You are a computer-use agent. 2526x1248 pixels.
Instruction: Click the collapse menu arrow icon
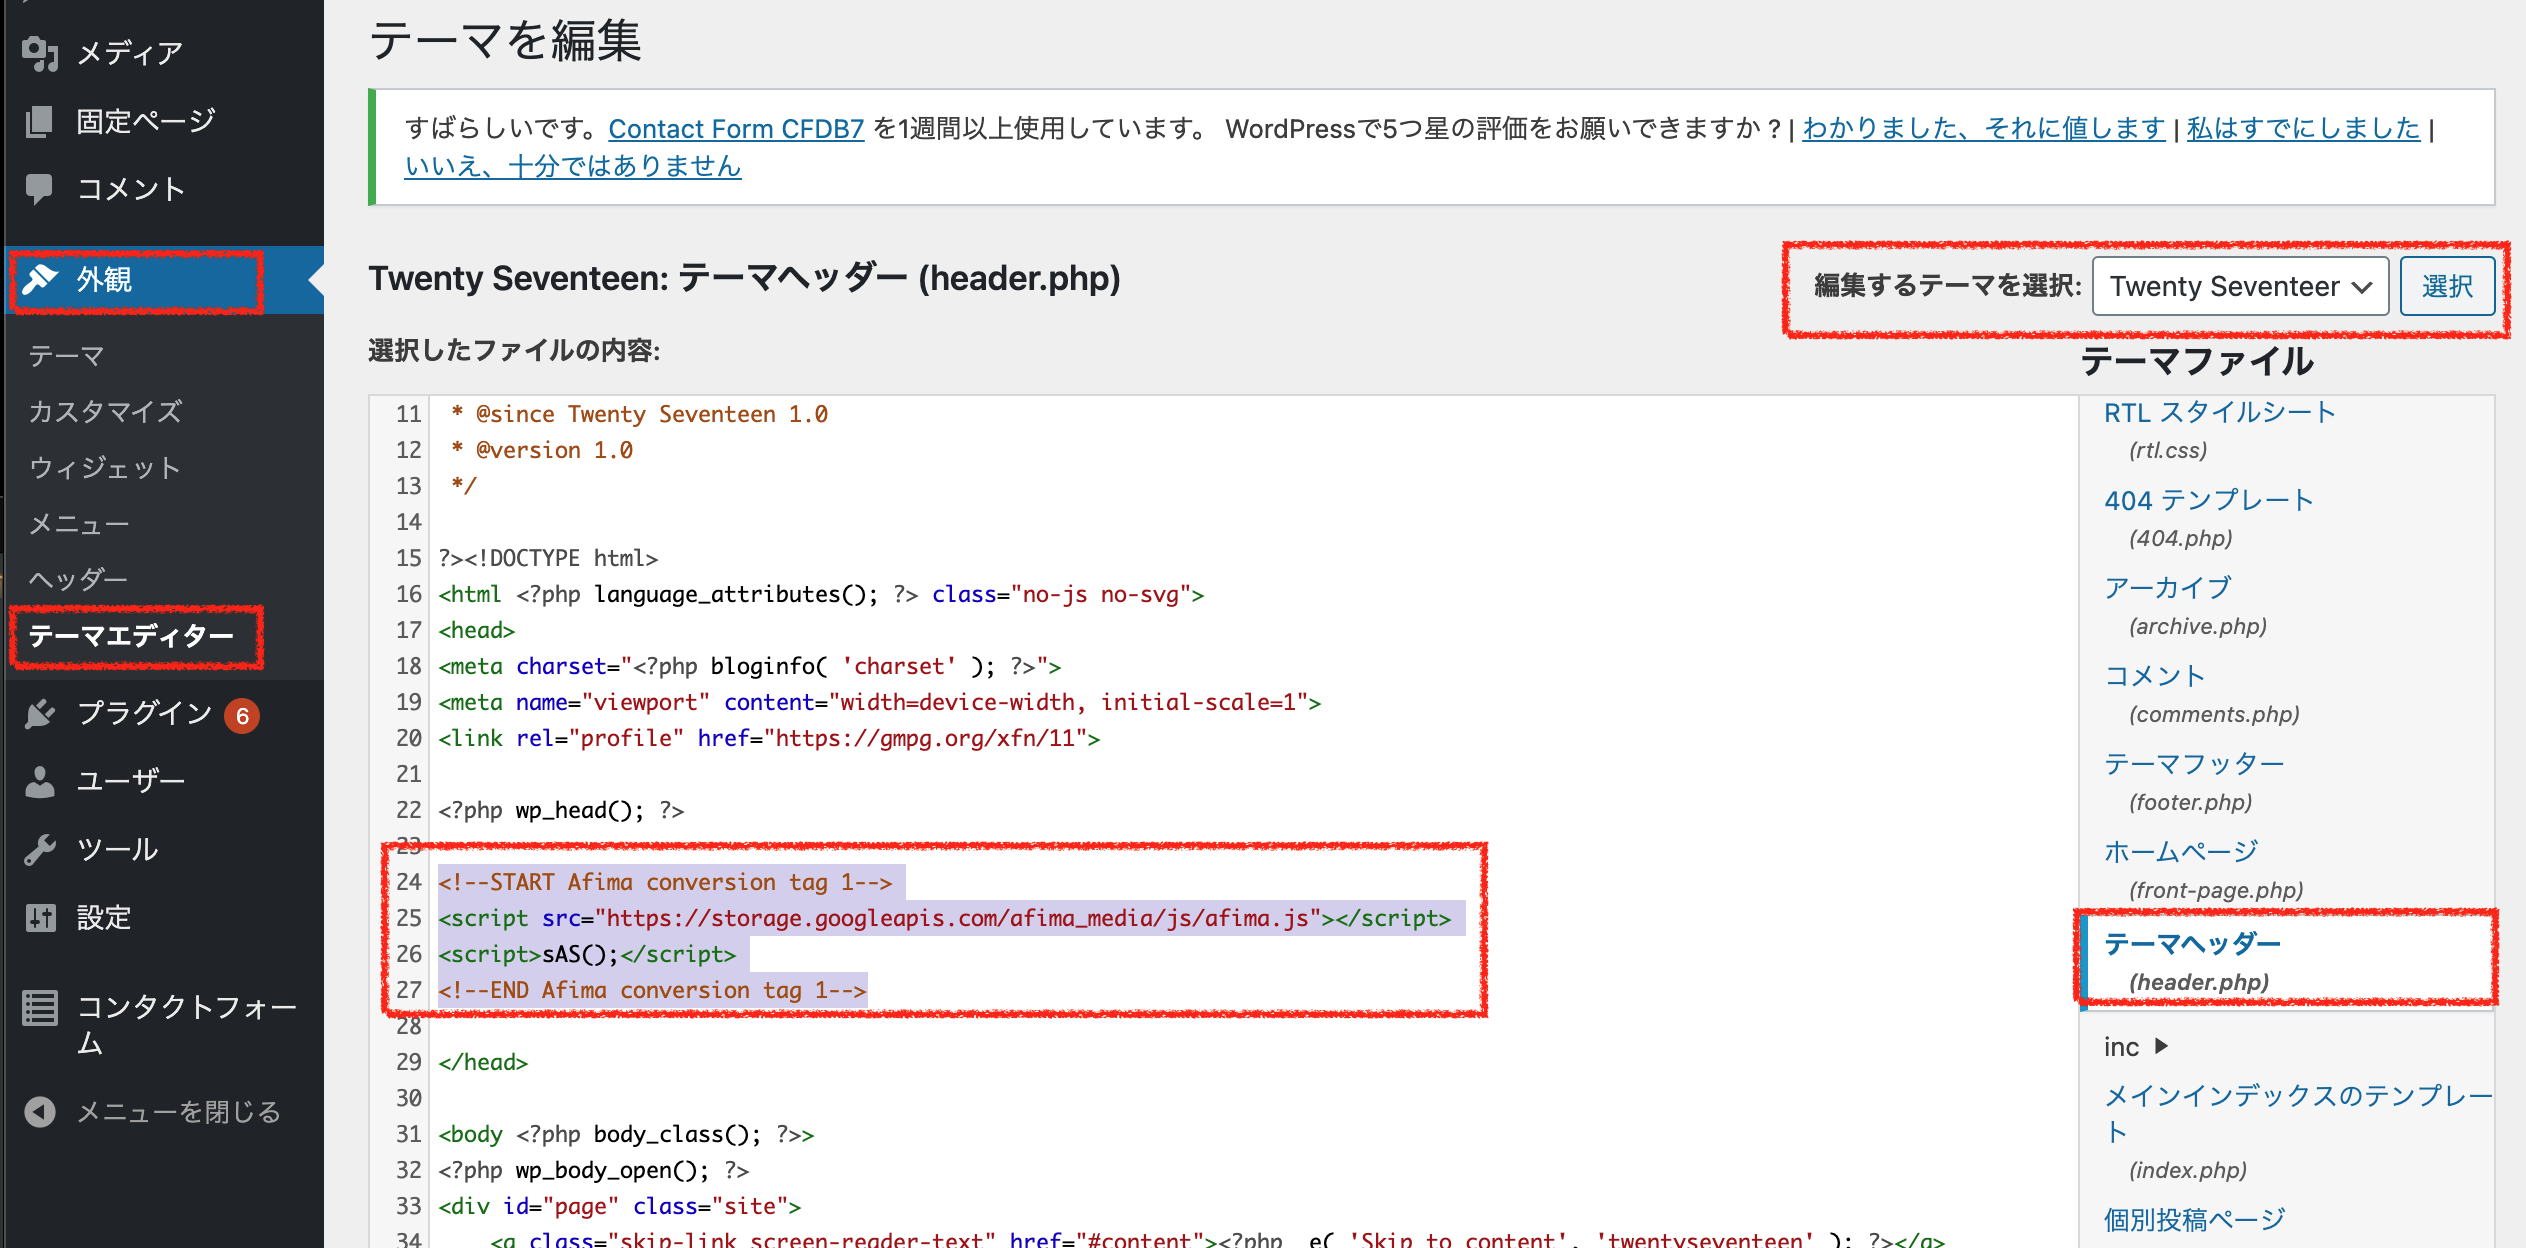click(40, 1112)
